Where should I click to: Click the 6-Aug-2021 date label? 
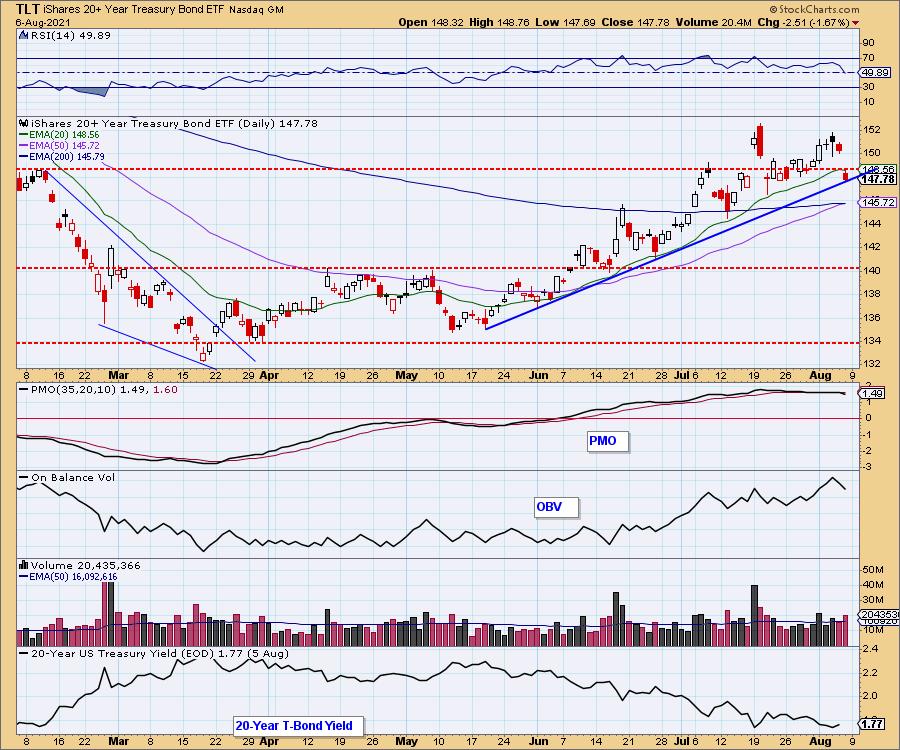(x=43, y=22)
